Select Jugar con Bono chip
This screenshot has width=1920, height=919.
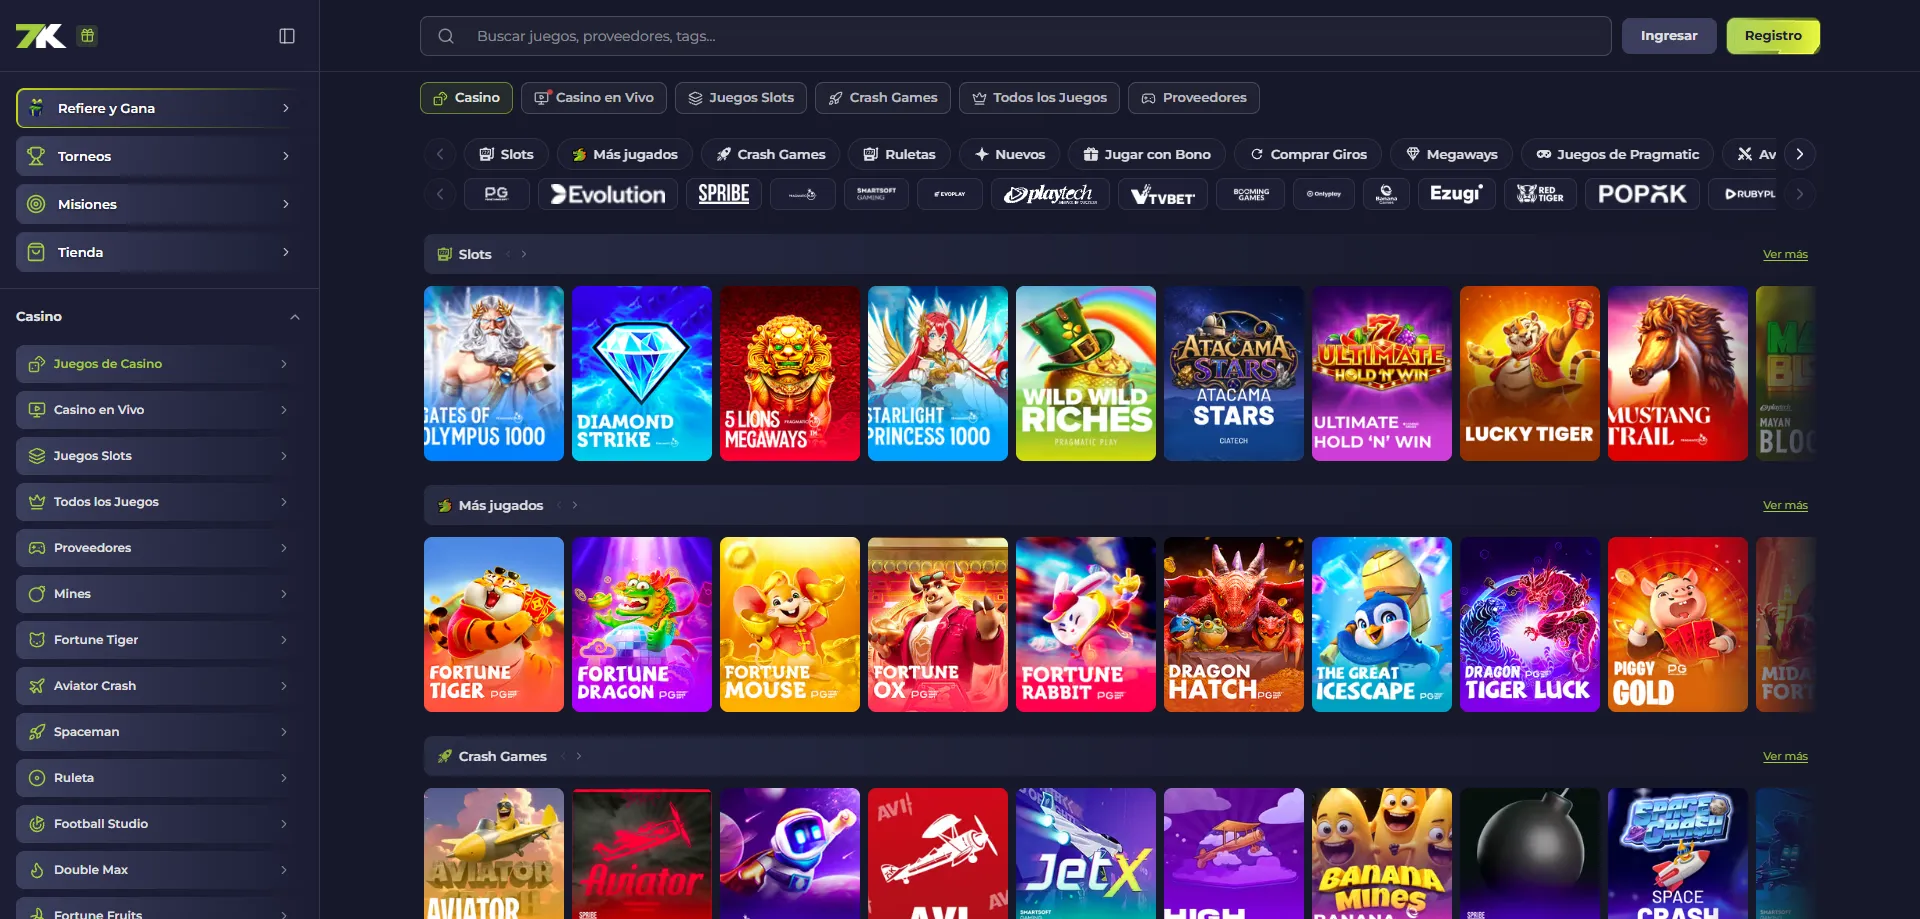(x=1147, y=154)
